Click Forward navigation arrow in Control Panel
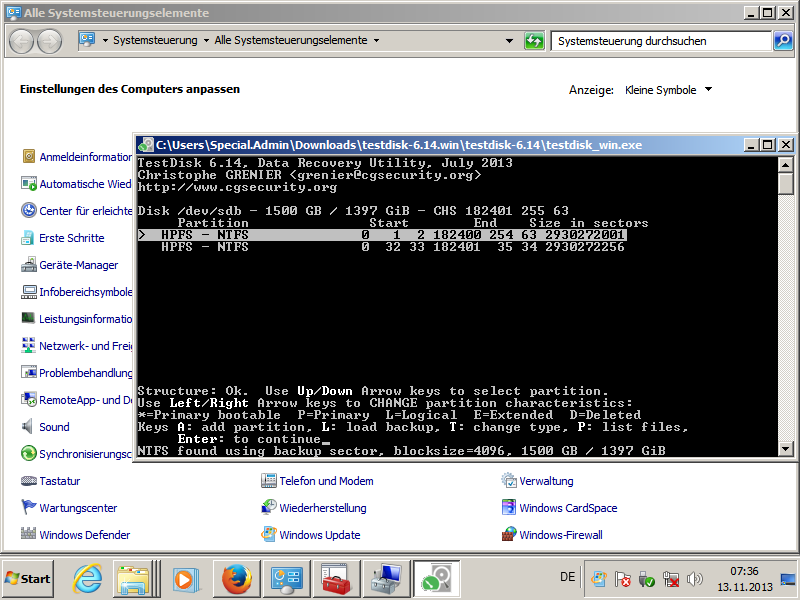Image resolution: width=800 pixels, height=600 pixels. tap(49, 41)
